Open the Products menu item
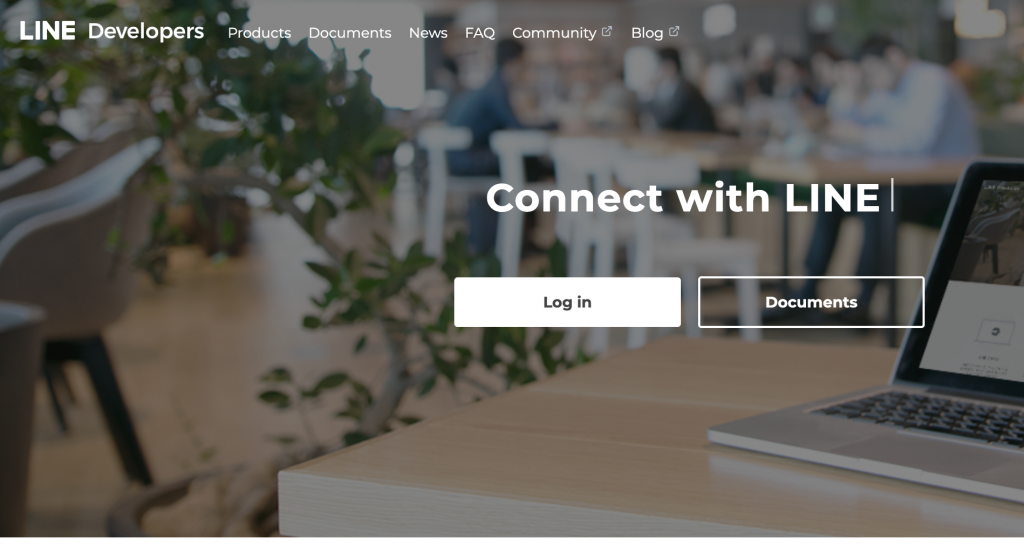The width and height of the screenshot is (1024, 546). point(259,33)
